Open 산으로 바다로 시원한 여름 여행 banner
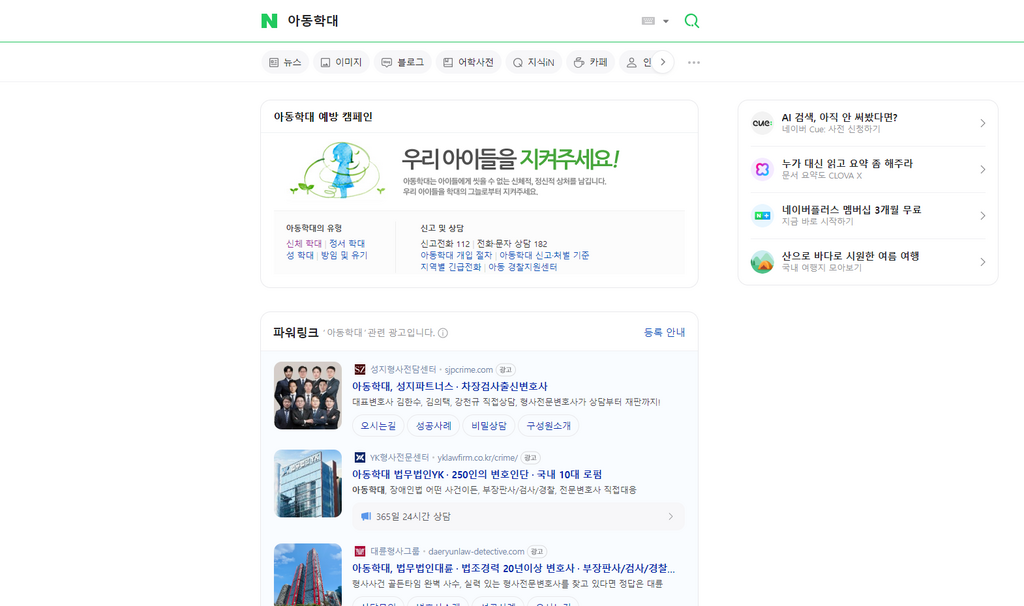The width and height of the screenshot is (1024, 606). [x=850, y=257]
